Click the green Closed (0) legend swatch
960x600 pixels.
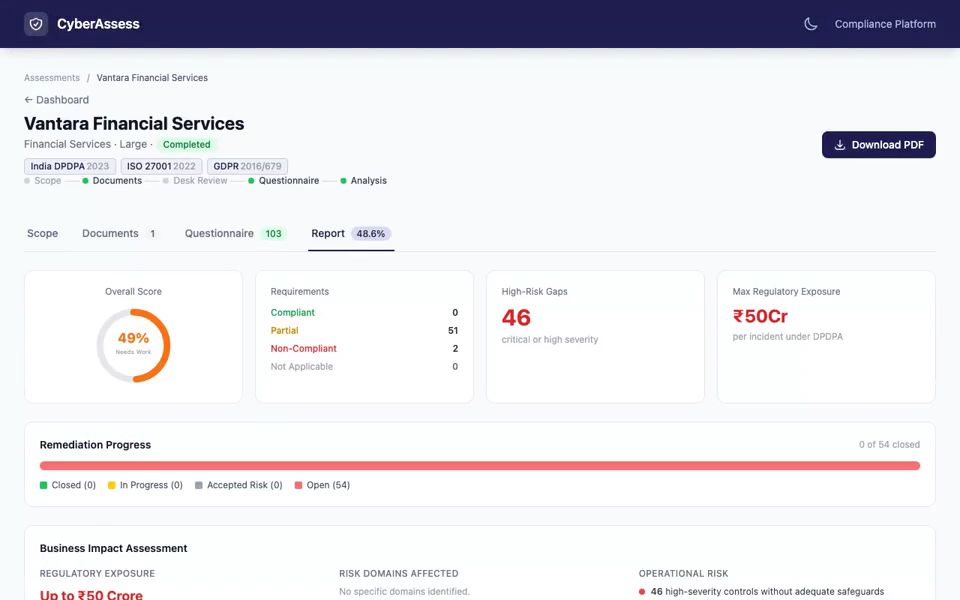[43, 485]
